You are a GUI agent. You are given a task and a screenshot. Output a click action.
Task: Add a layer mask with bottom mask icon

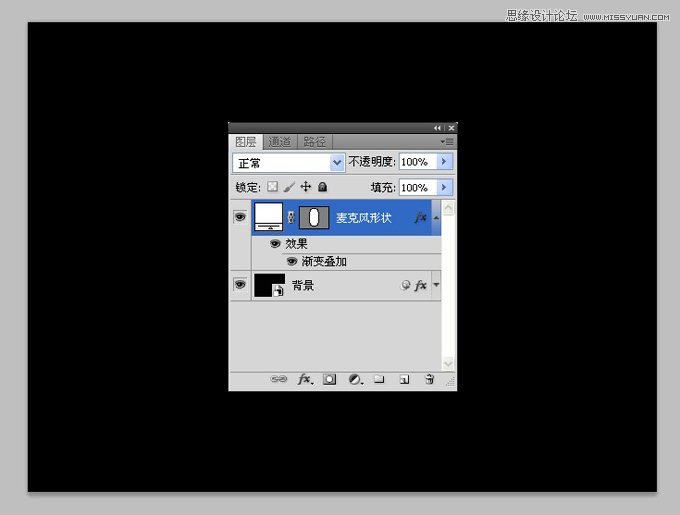(330, 380)
